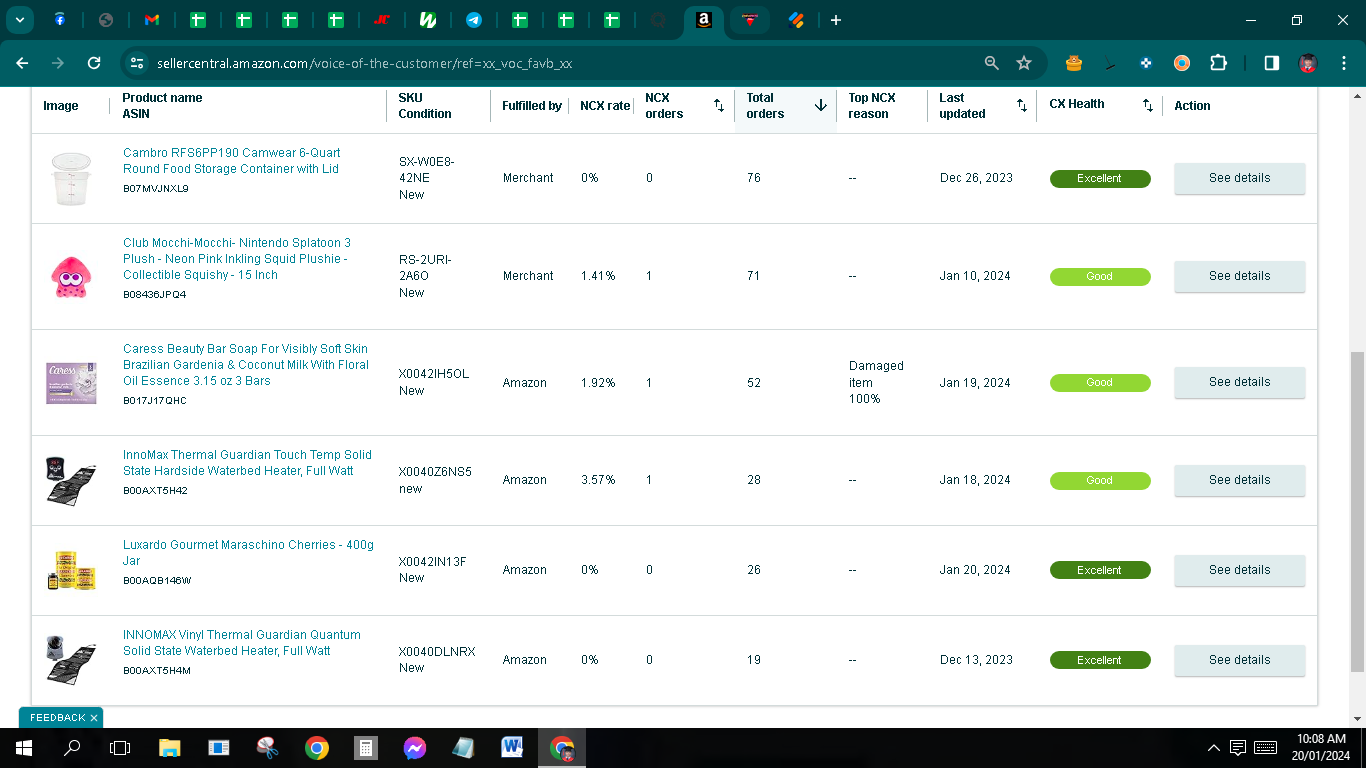
Task: View site information icon in address bar
Action: [137, 63]
